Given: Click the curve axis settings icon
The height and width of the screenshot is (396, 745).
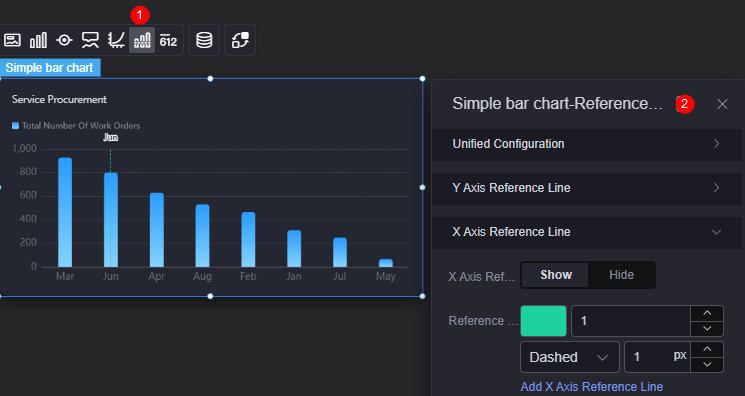Looking at the screenshot, I should pos(116,40).
